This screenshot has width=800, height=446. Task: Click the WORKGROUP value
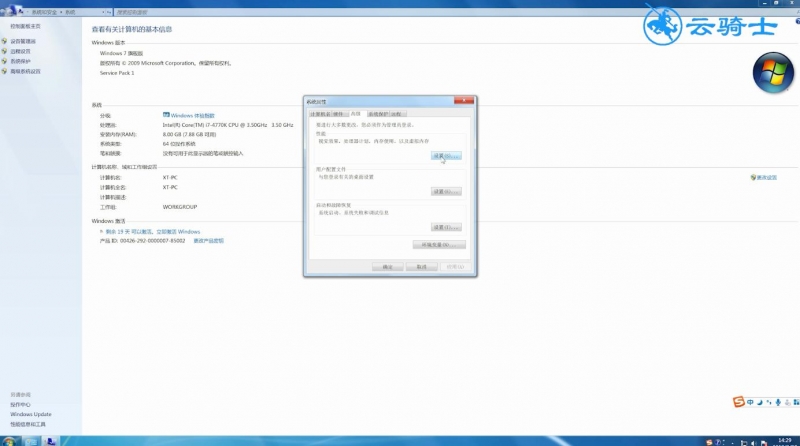tap(180, 207)
